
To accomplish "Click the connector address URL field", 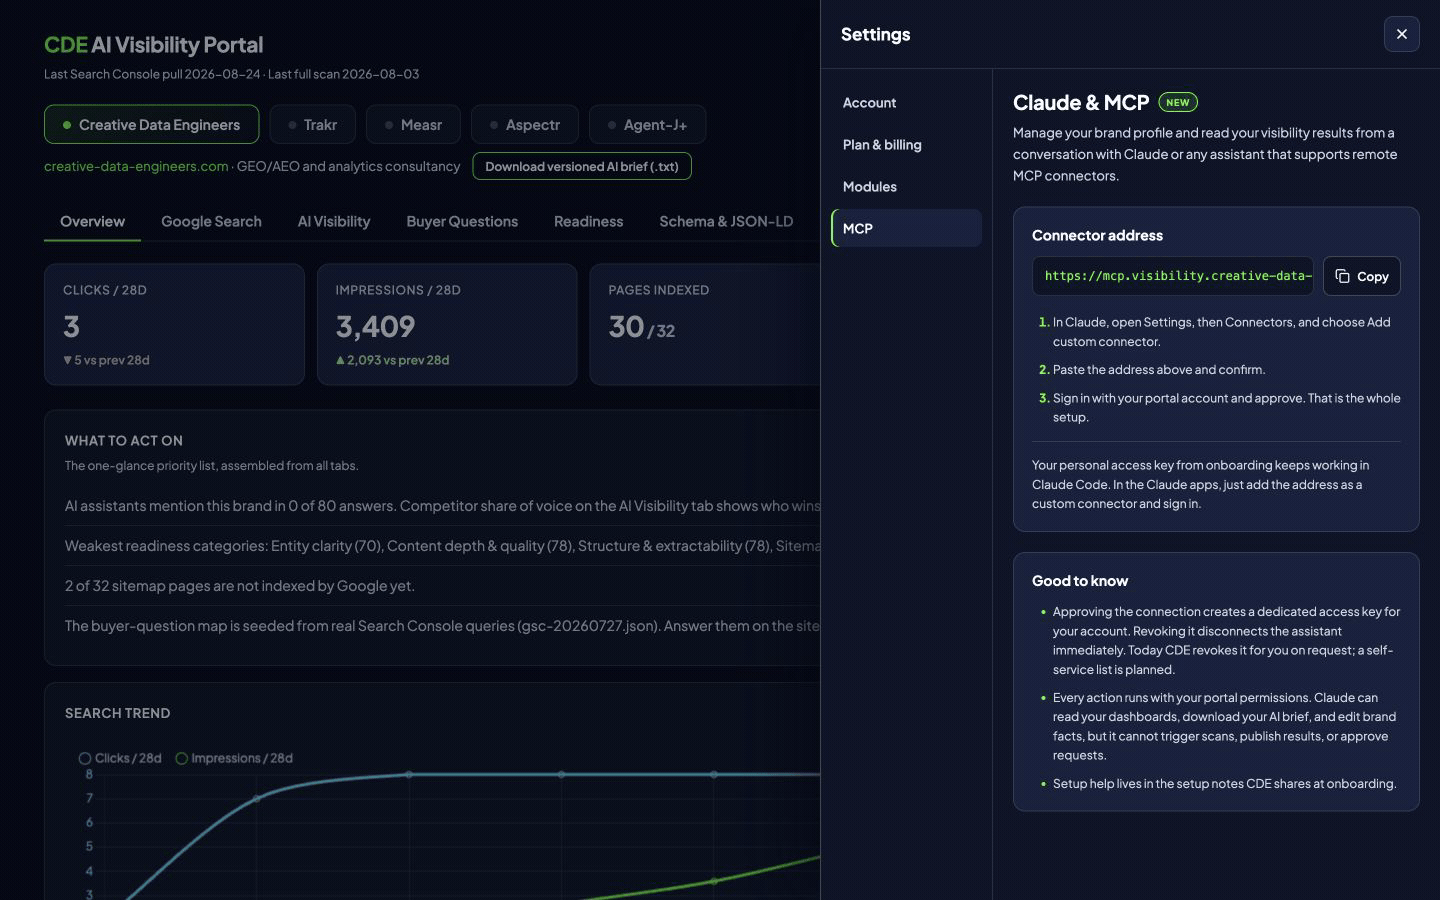I will pyautogui.click(x=1172, y=276).
